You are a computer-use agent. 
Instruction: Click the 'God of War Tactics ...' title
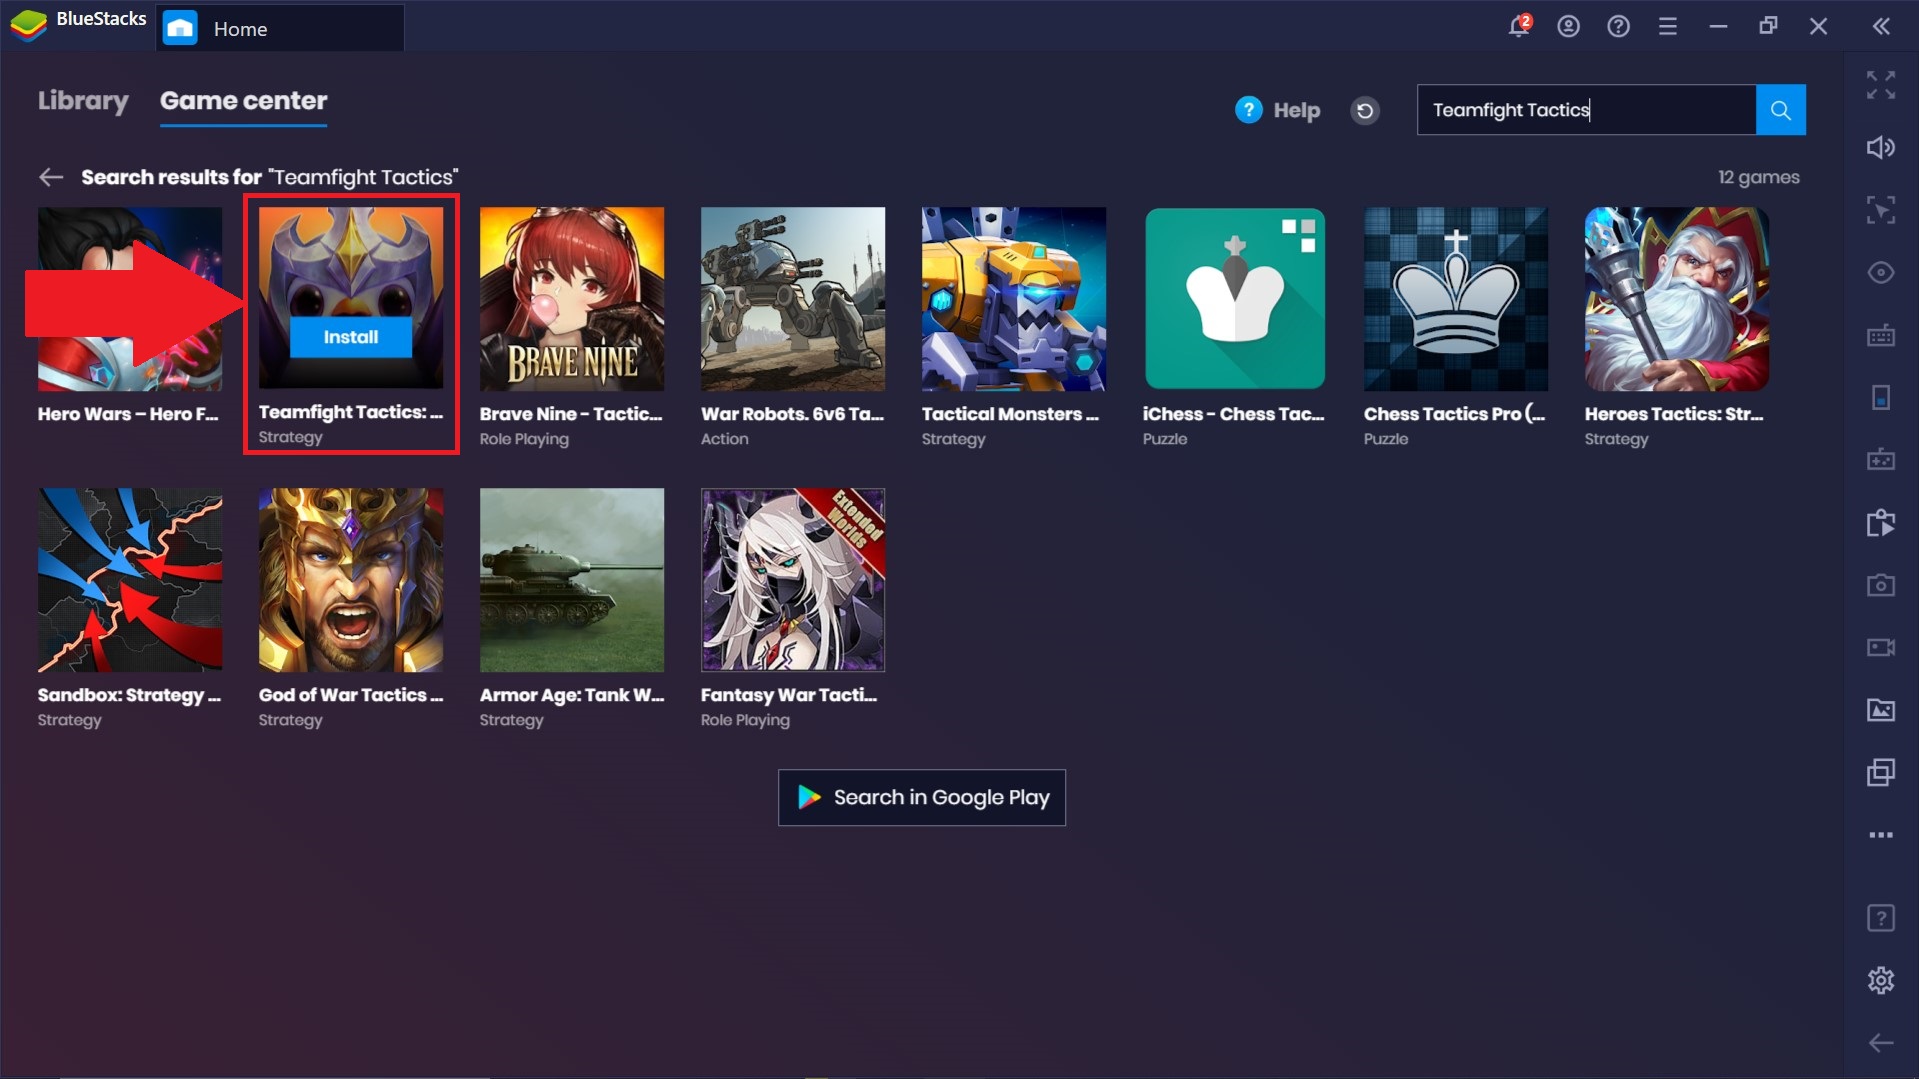(x=351, y=695)
